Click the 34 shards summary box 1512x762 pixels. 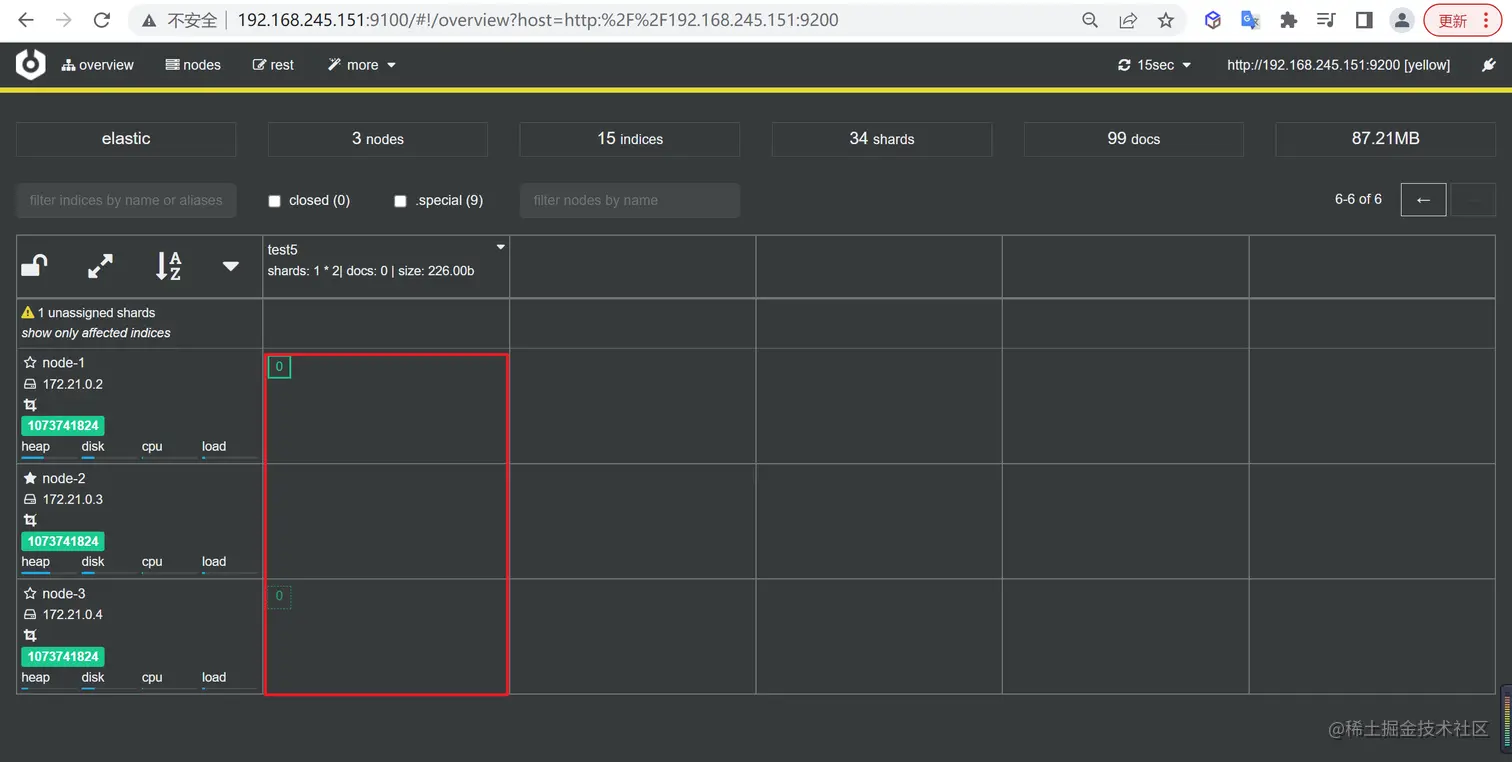click(x=882, y=139)
